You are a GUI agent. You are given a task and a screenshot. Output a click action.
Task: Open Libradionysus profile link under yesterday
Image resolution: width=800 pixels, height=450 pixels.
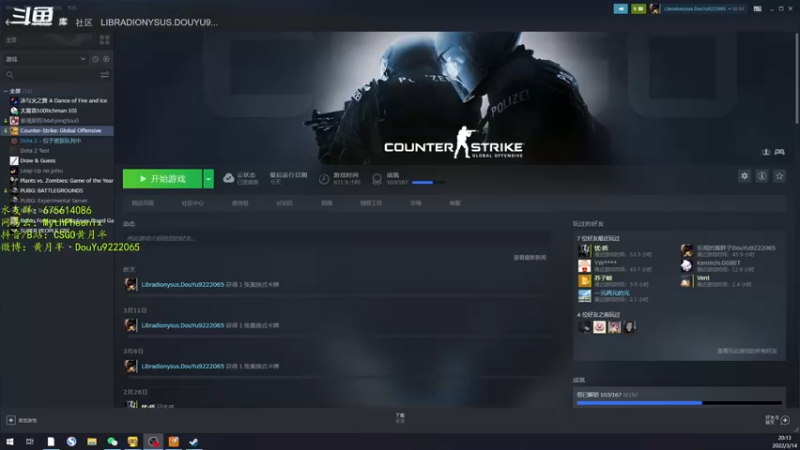(x=183, y=285)
